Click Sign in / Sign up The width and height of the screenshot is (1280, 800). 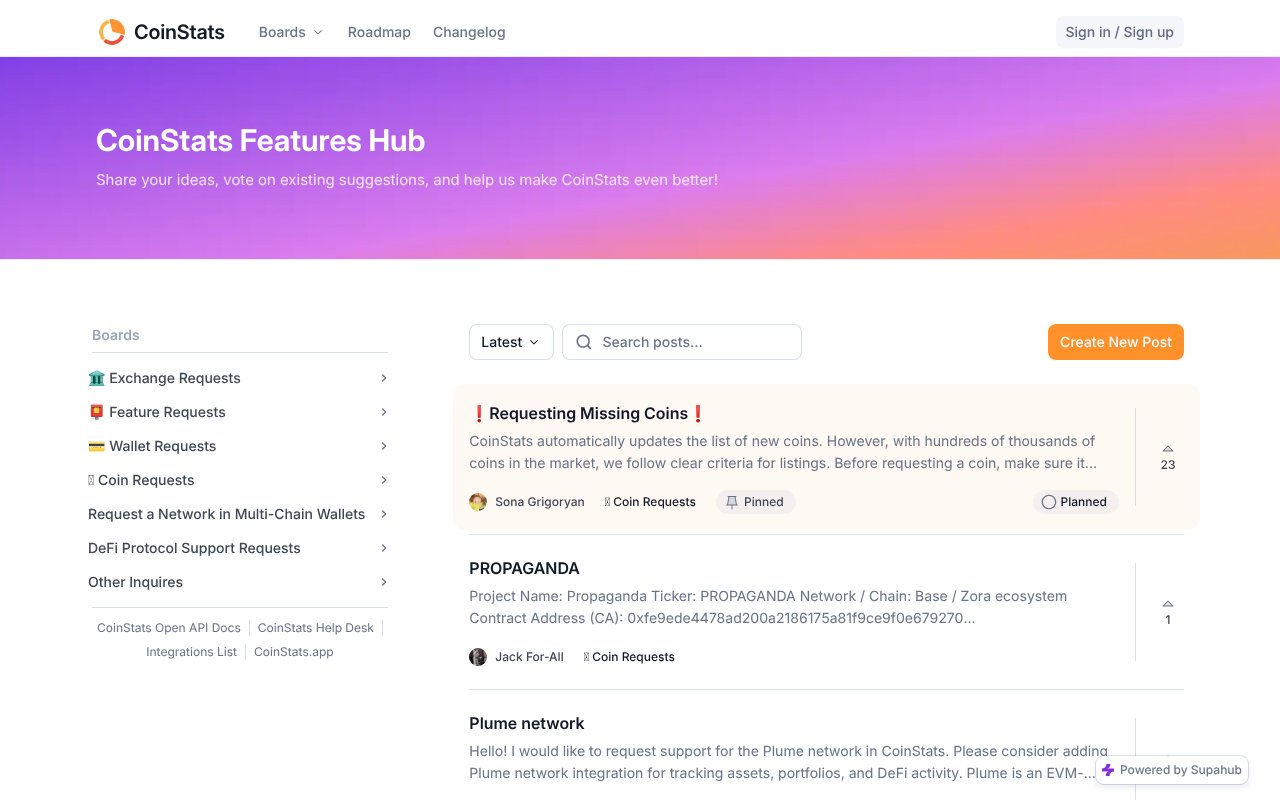(1119, 32)
